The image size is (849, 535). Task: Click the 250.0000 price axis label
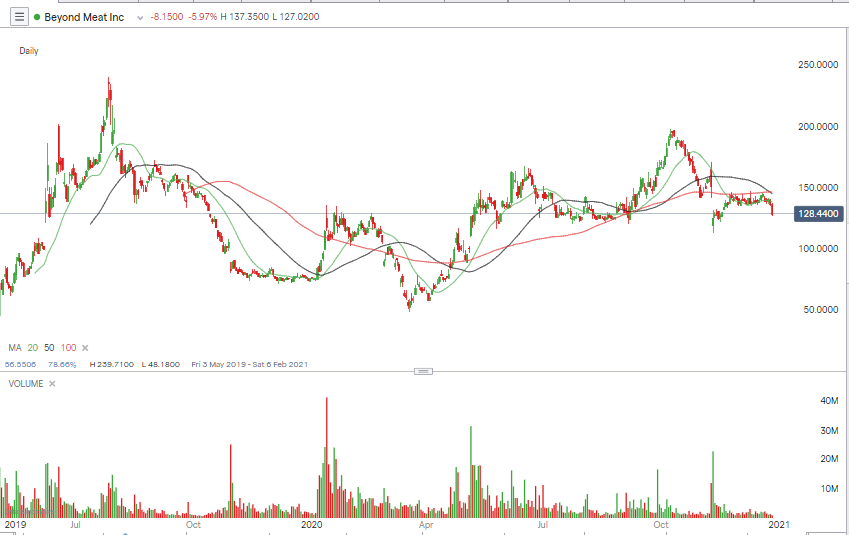click(818, 64)
